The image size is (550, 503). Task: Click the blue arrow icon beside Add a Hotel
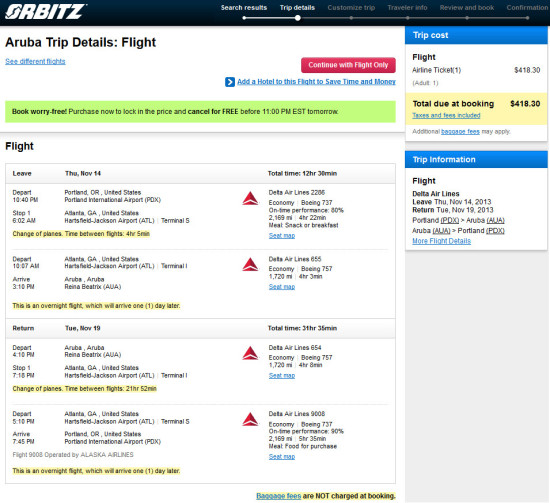[230, 82]
